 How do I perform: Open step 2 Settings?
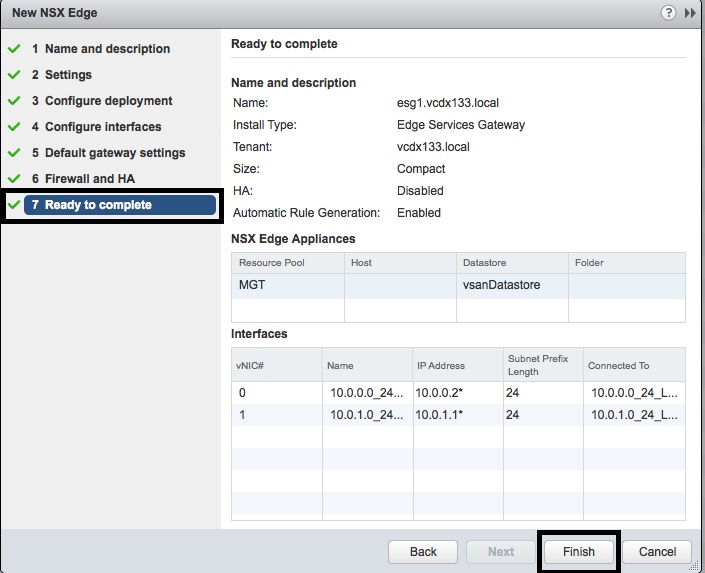(68, 75)
